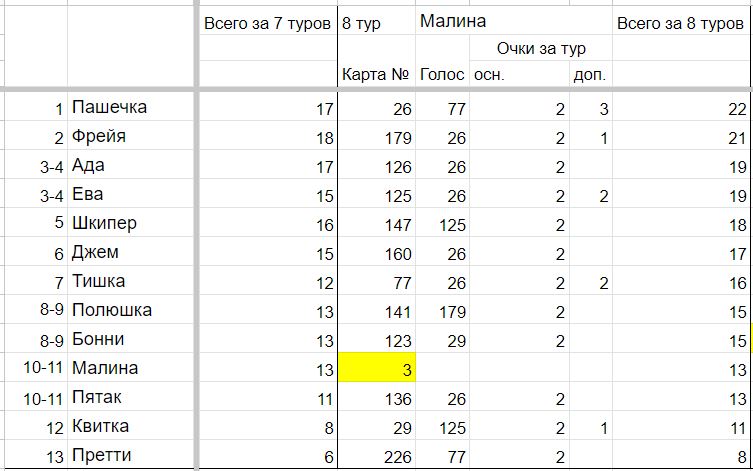Click the 'Малина' header cell at top
The image size is (753, 471).
[x=514, y=21]
